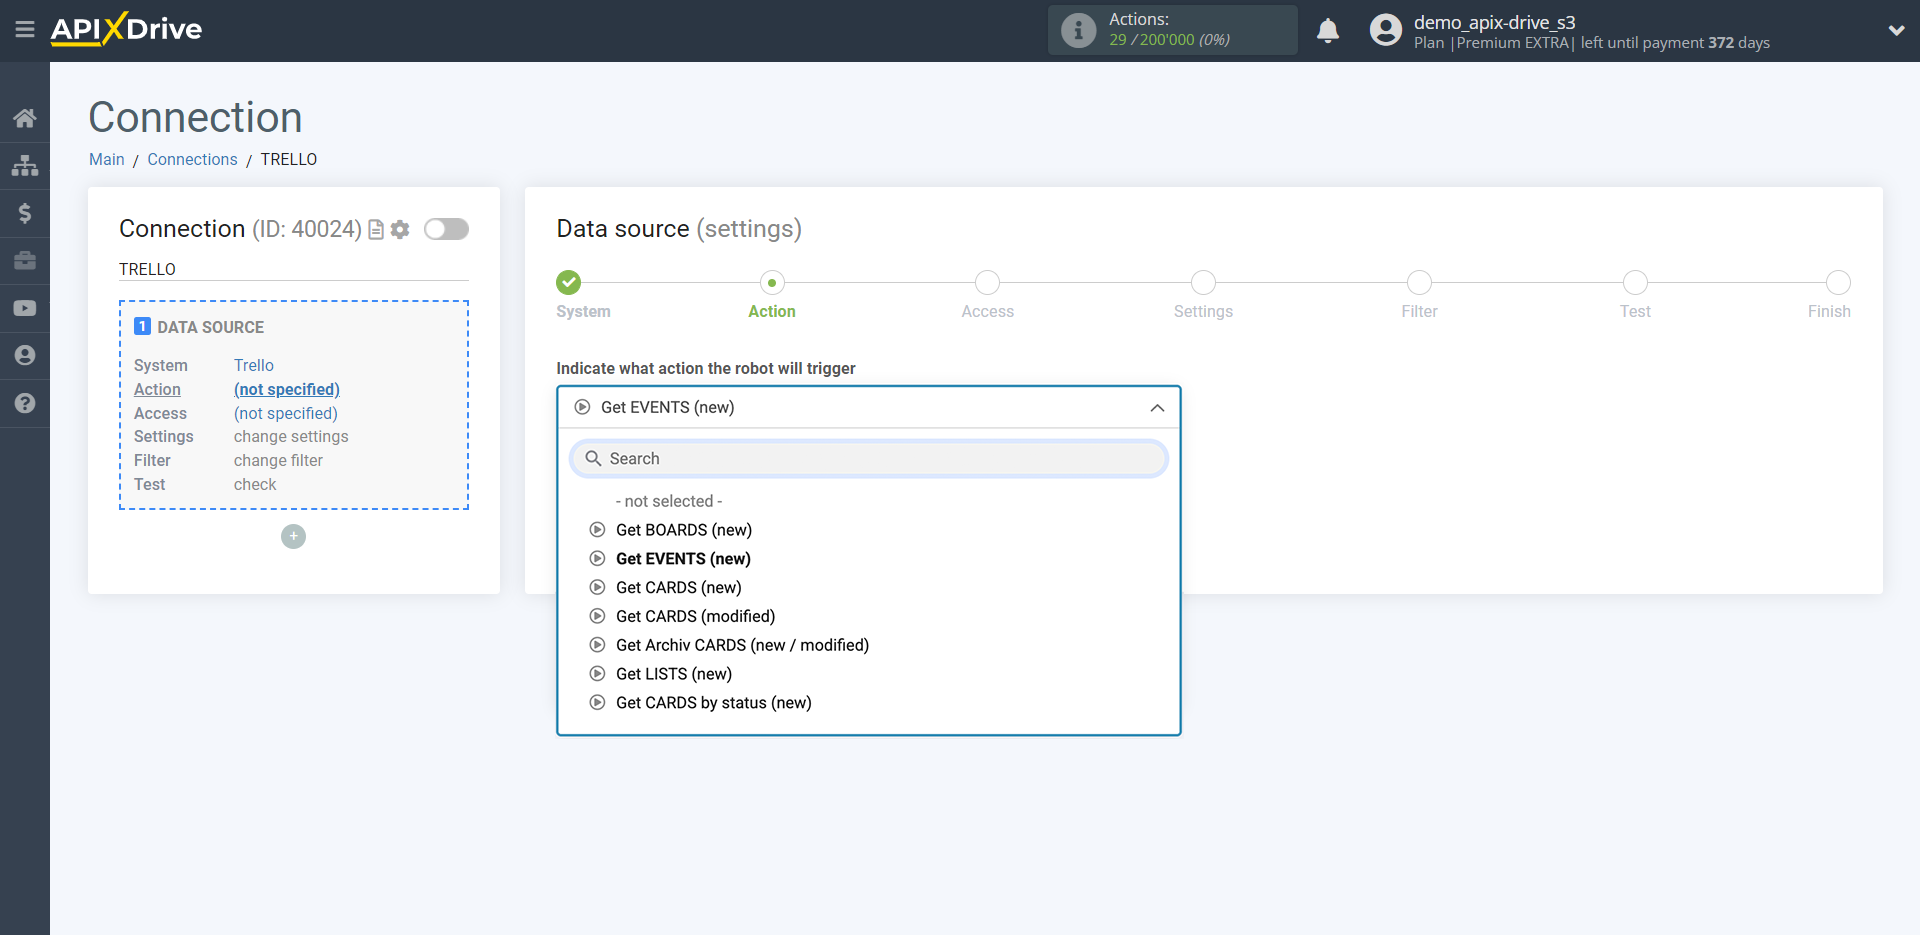Screen dimensions: 1920x935
Task: Click the Connection (ID: 40024) title
Action: click(240, 229)
